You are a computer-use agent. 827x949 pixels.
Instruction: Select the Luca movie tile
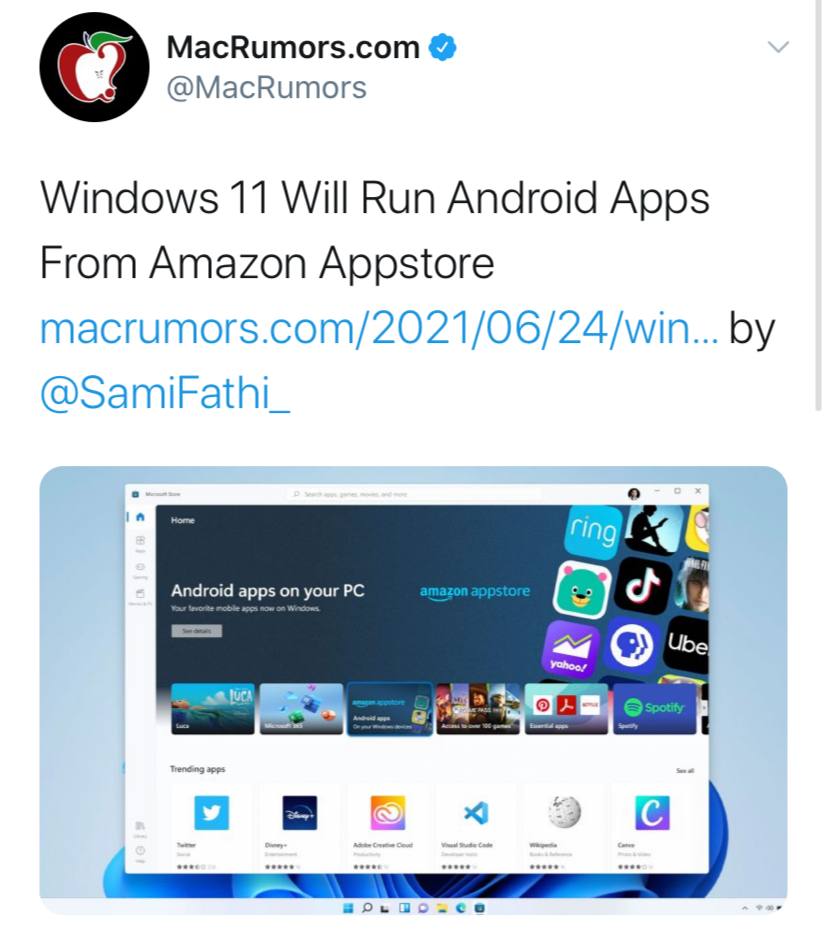[213, 709]
